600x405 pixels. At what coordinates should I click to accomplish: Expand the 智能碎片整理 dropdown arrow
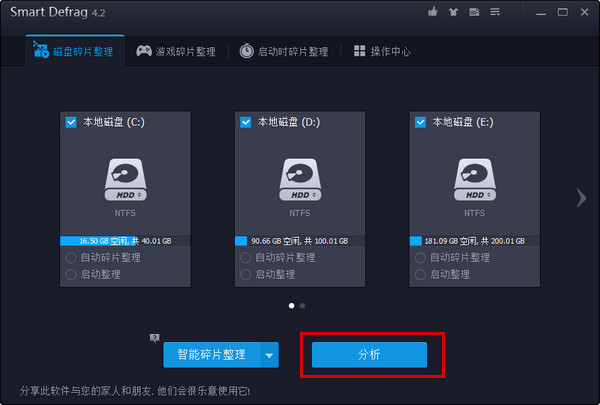(269, 355)
